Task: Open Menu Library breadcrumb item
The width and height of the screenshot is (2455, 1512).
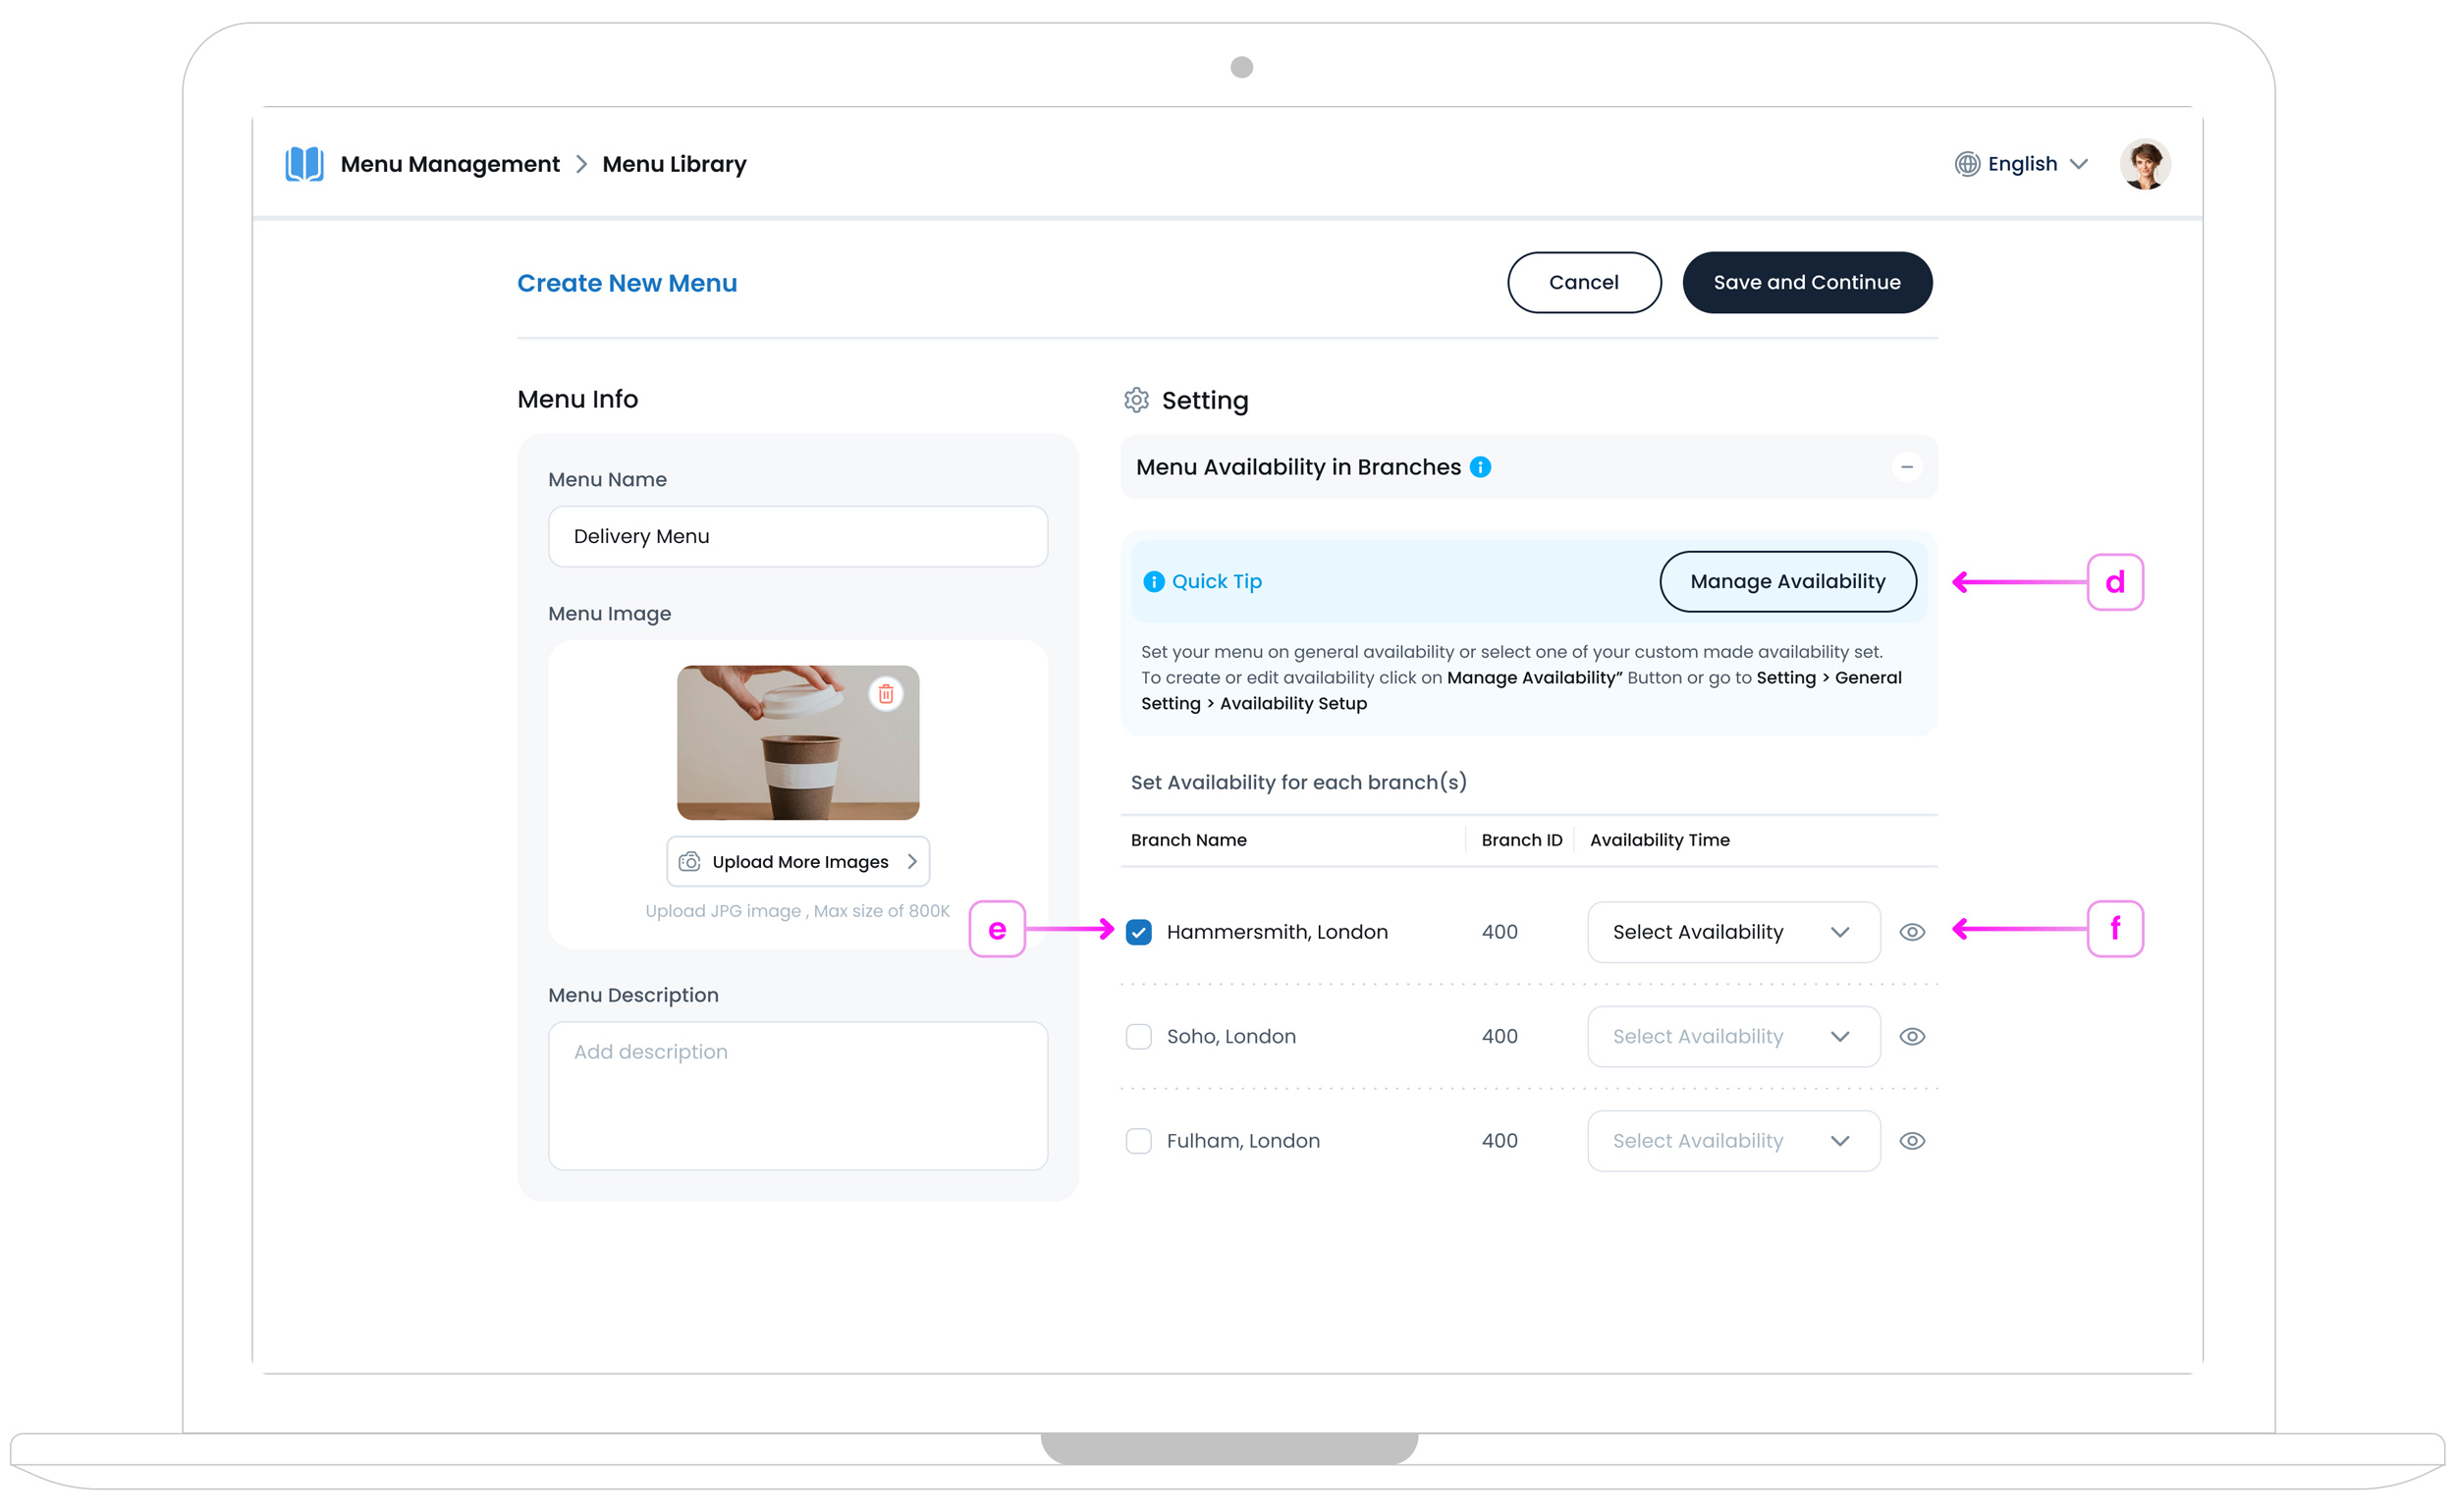Action: [674, 164]
